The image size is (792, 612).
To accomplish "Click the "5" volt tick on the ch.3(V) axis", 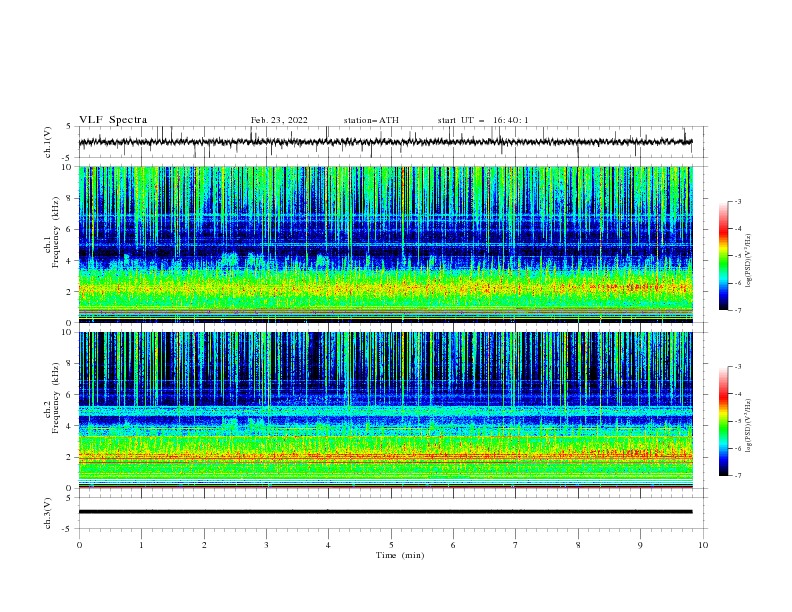I will click(x=69, y=498).
